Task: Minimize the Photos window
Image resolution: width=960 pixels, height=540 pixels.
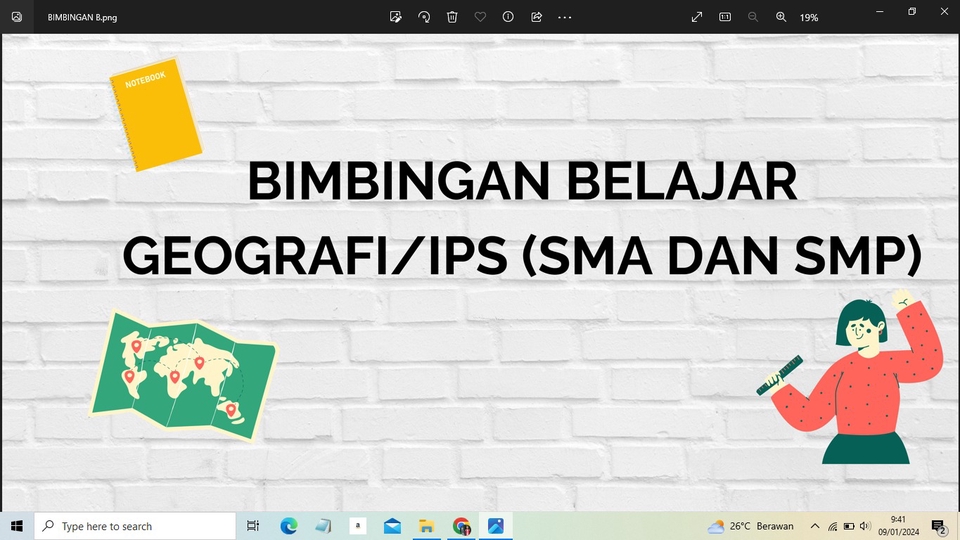Action: point(880,11)
